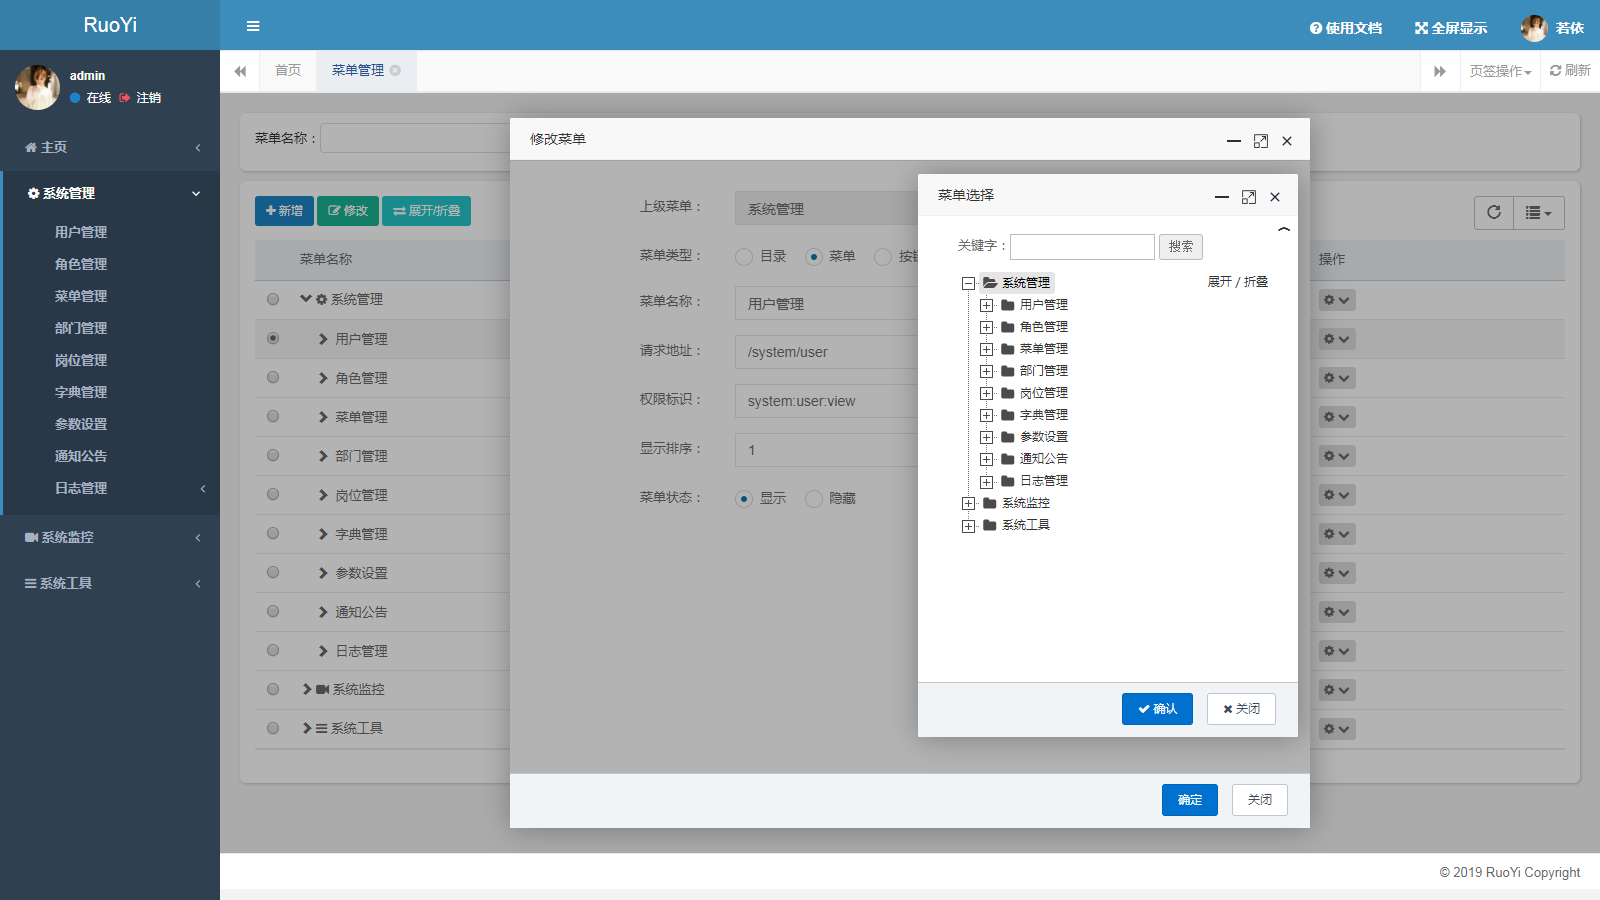The height and width of the screenshot is (900, 1600).
Task: Expand the 系统工具 sidebar menu
Action: [110, 583]
